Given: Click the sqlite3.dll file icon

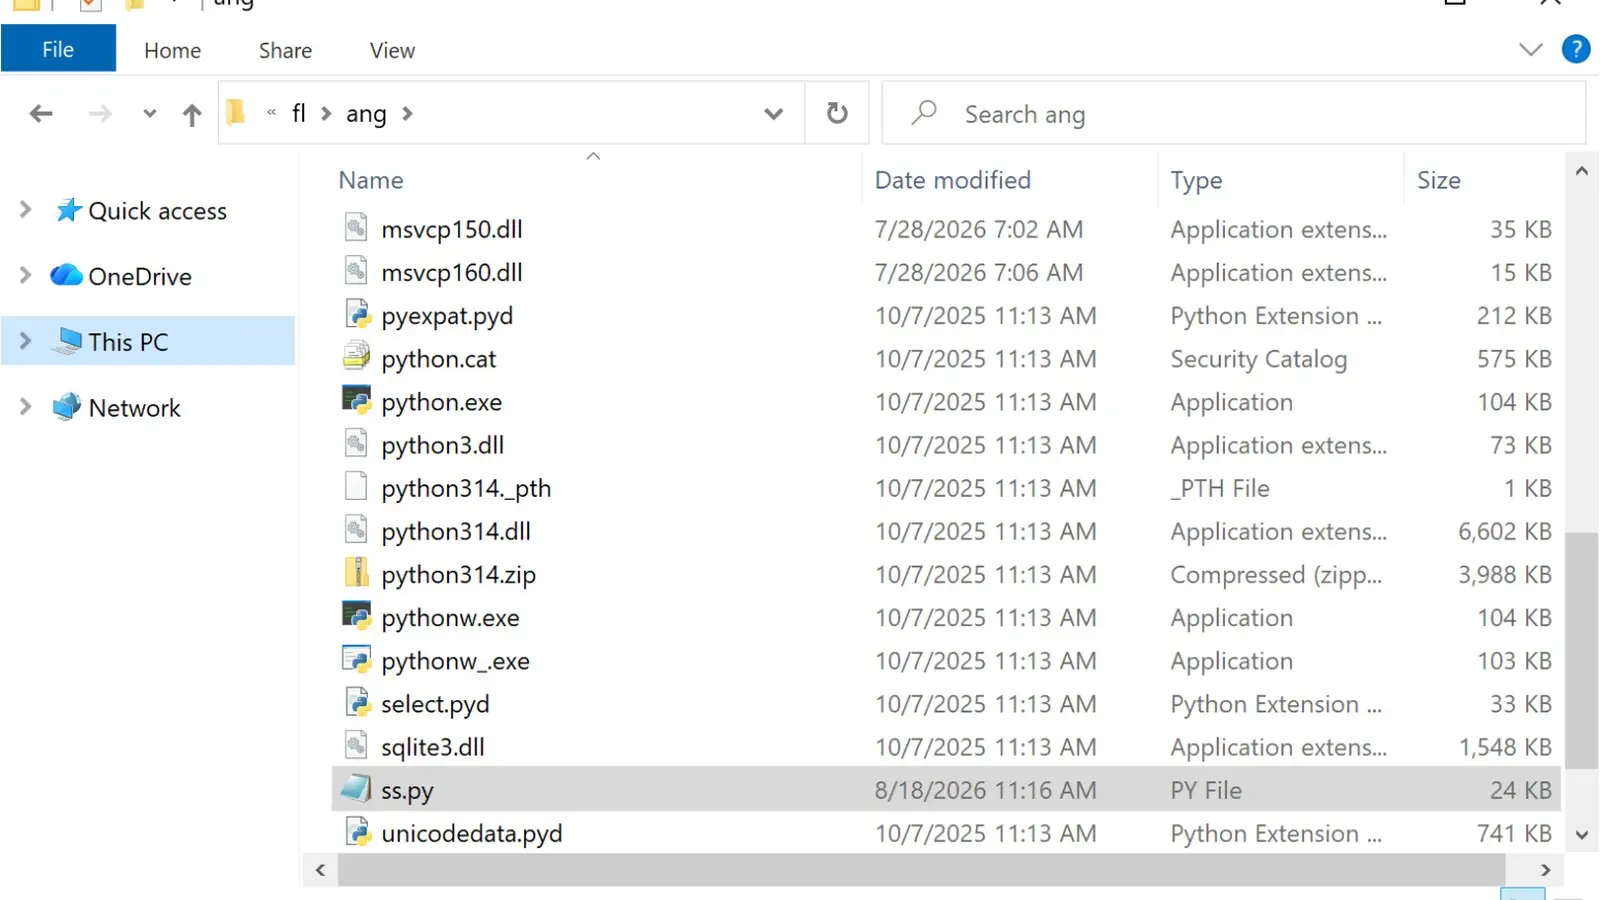Looking at the screenshot, I should pyautogui.click(x=356, y=746).
